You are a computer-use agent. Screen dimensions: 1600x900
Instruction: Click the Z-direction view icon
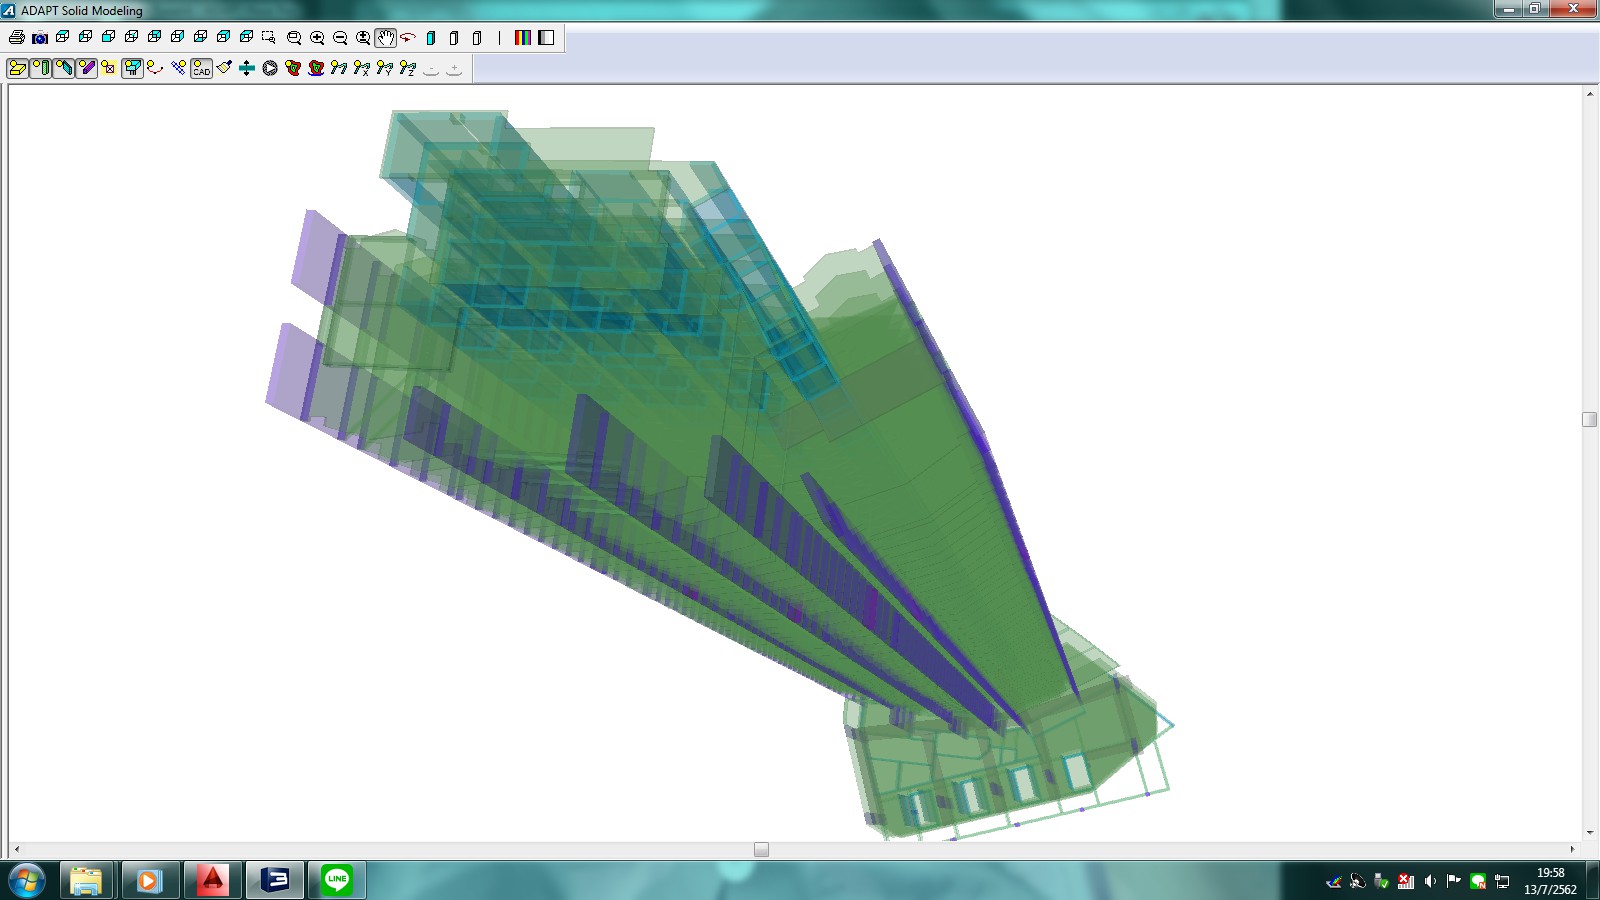407,68
